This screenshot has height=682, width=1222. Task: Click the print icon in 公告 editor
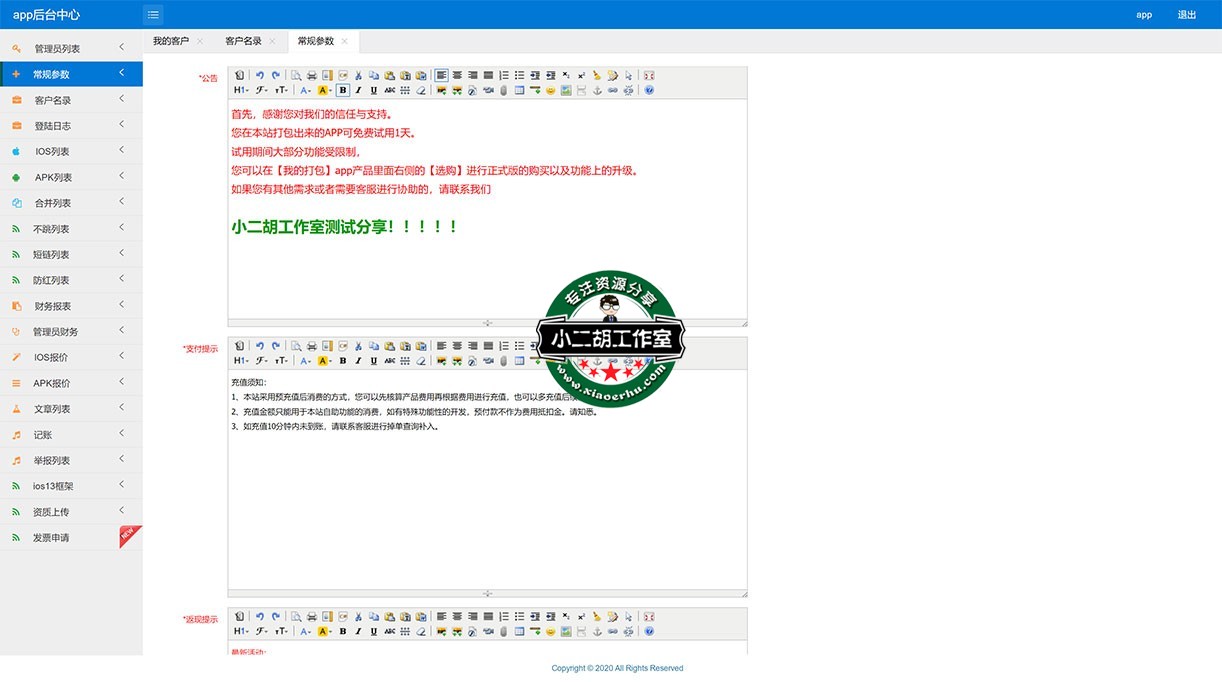312,75
